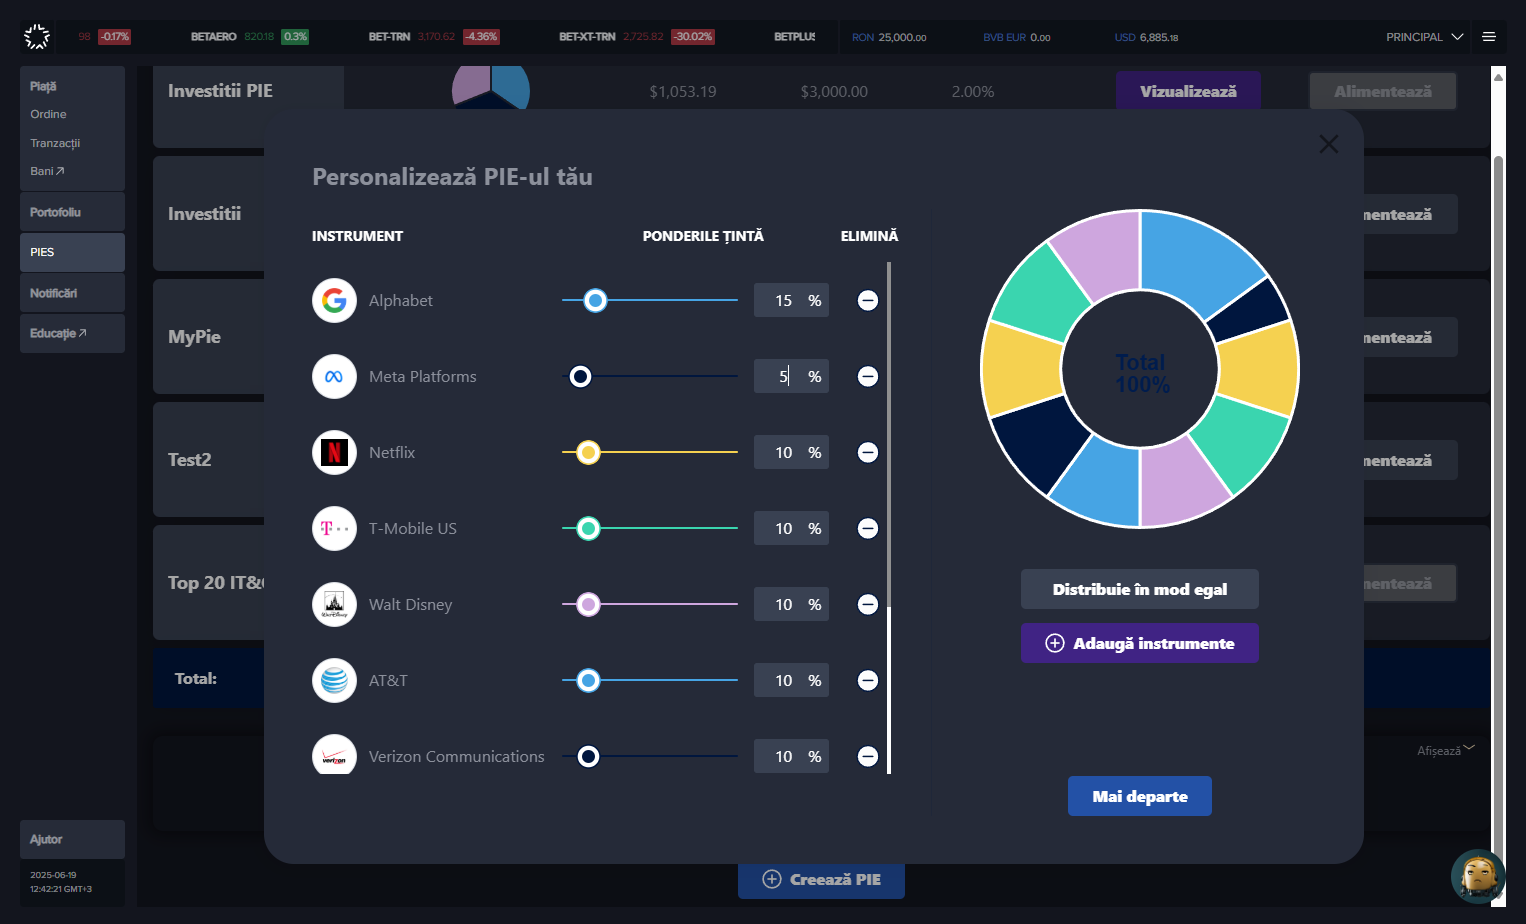Remove Alphabet with its minus icon
Viewport: 1526px width, 924px height.
click(x=868, y=300)
